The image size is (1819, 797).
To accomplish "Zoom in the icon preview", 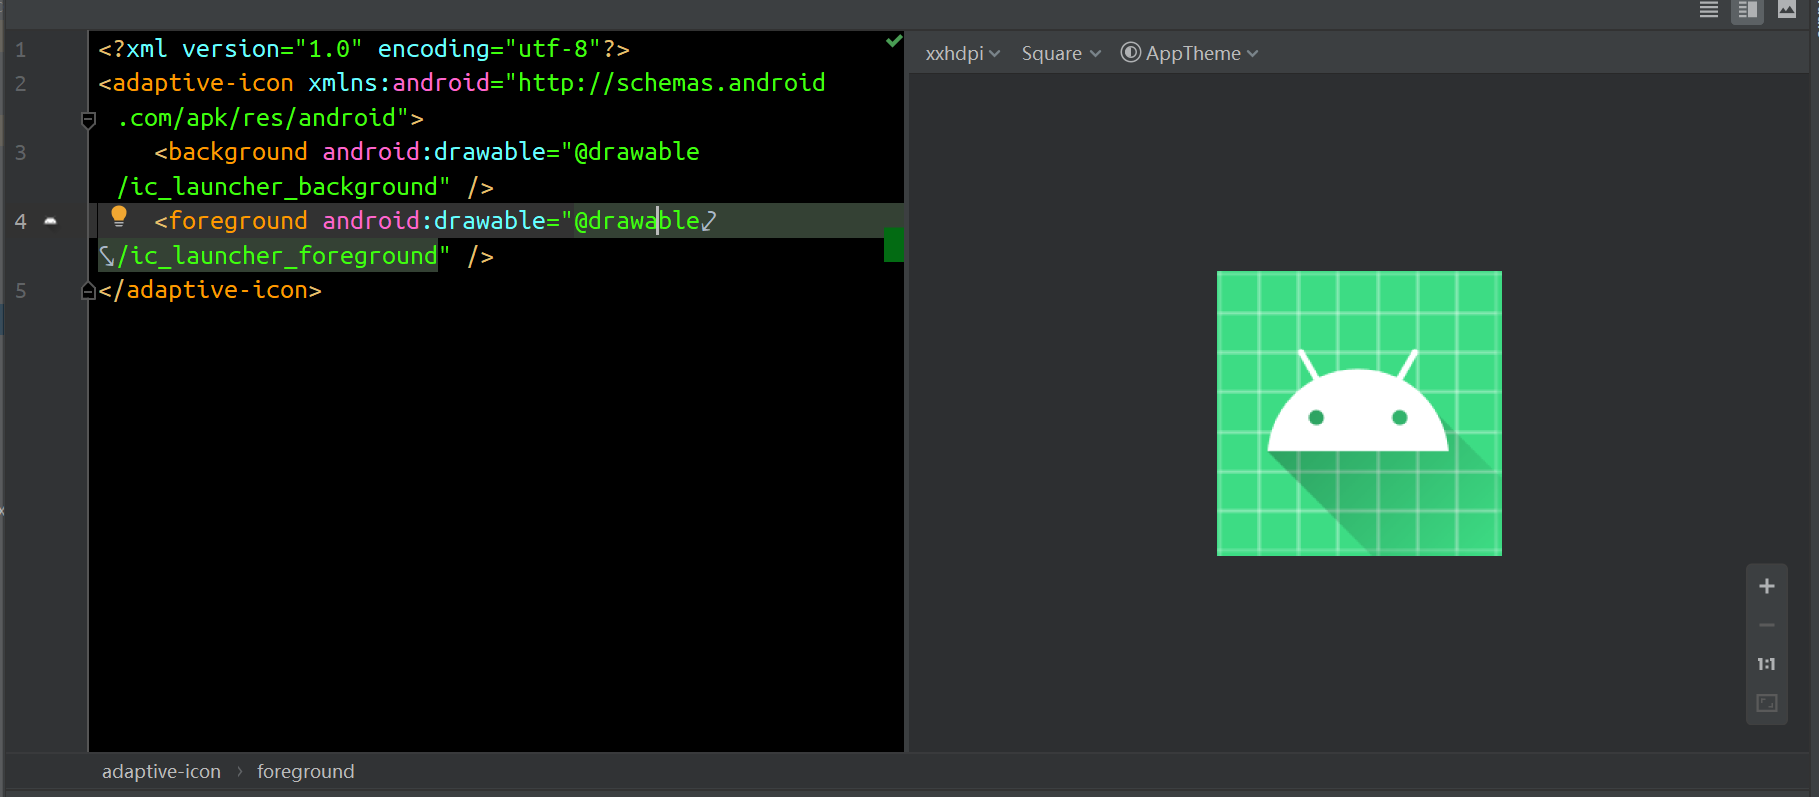I will pos(1767,586).
